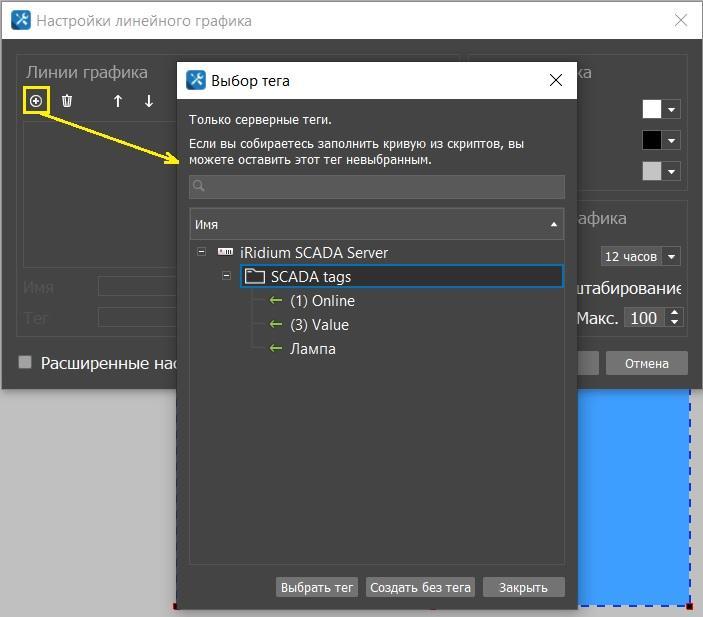
Task: Click the iRidium SCADA Server device icon
Action: coord(225,253)
